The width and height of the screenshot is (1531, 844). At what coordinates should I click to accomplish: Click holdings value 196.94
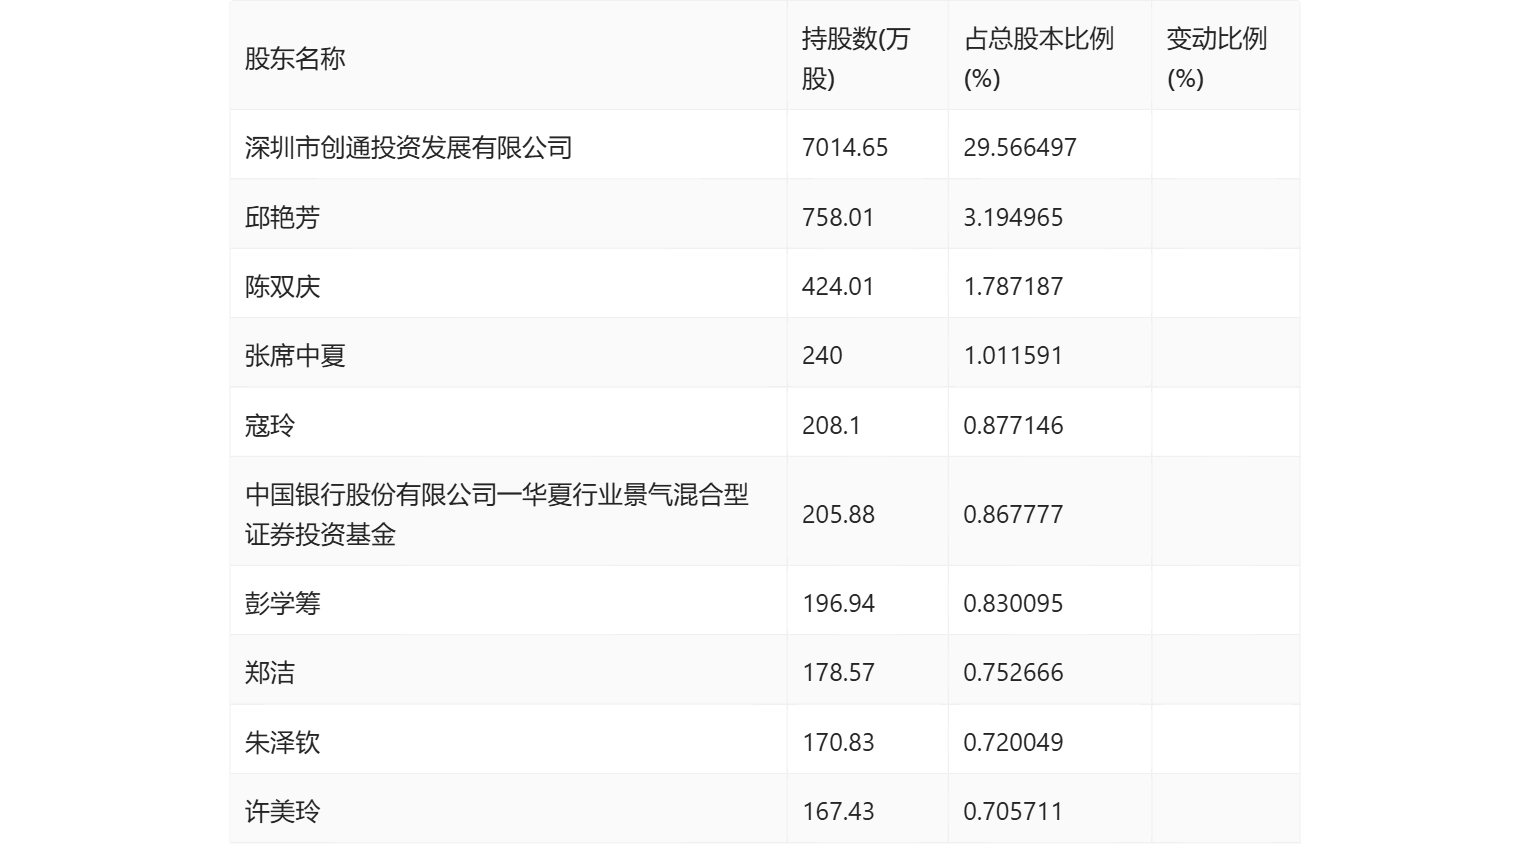[838, 604]
